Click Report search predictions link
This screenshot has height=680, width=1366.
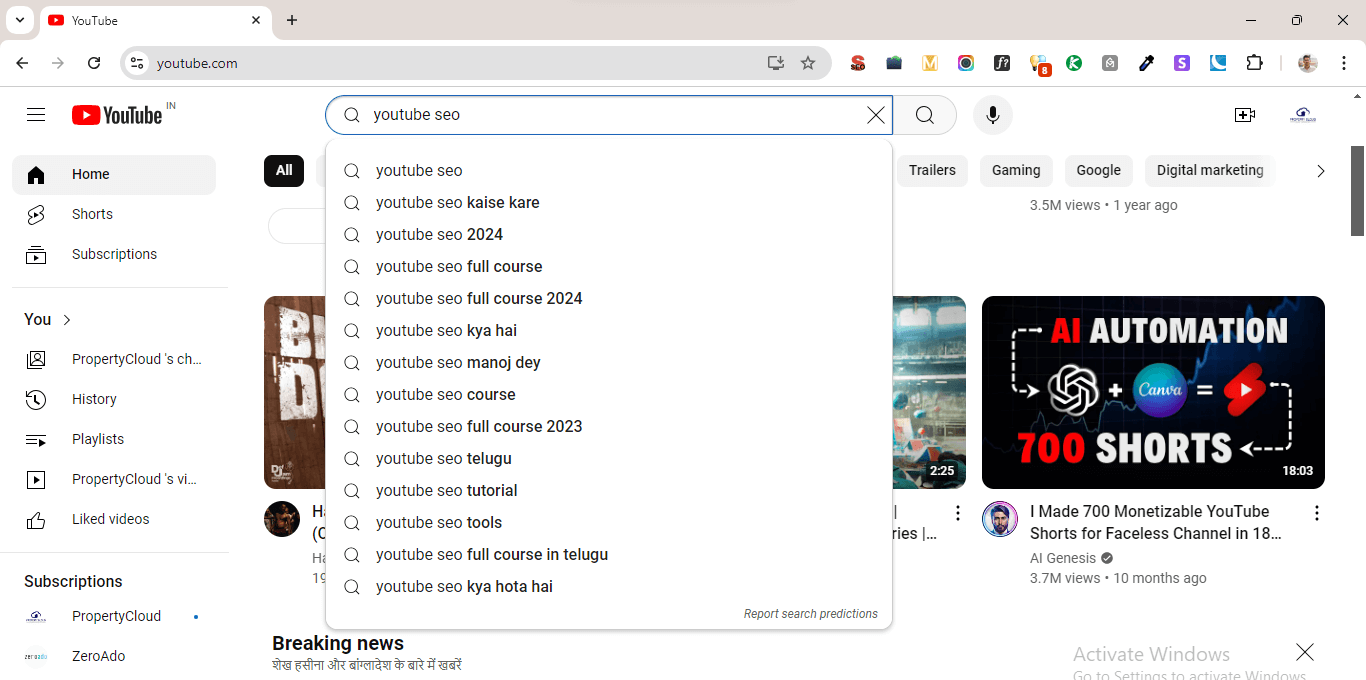click(x=810, y=614)
